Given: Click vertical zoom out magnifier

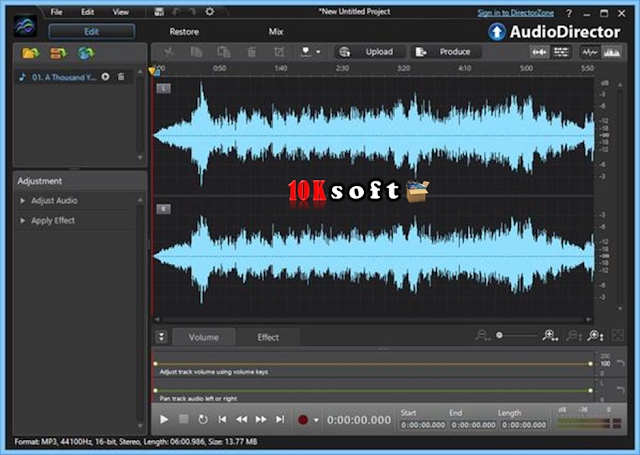Looking at the screenshot, I should (574, 336).
